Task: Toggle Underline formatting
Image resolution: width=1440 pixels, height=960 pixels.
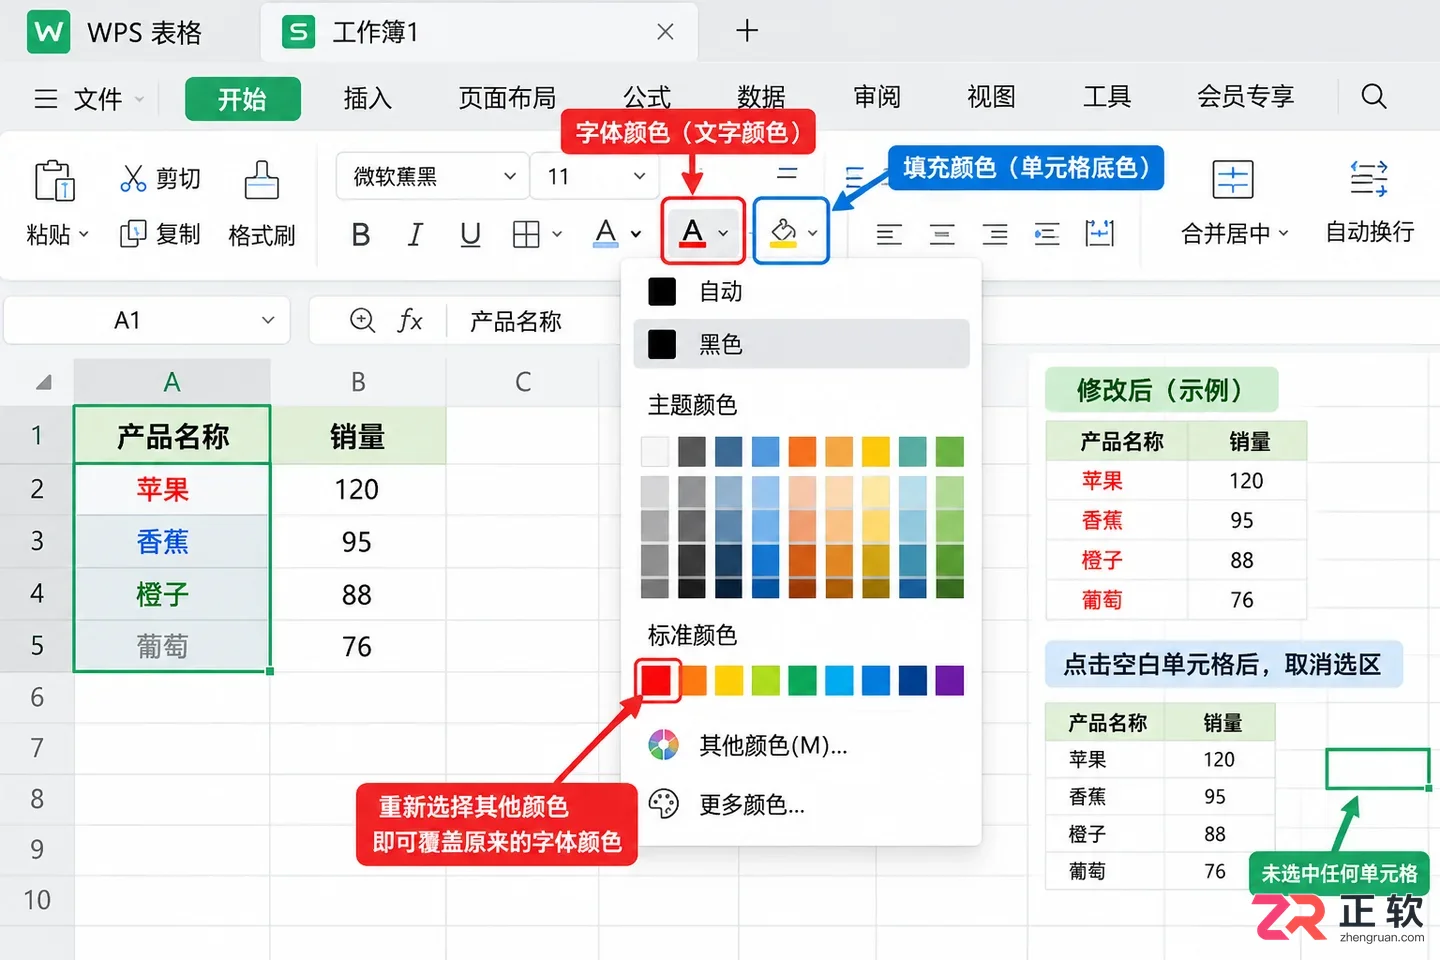Action: click(470, 235)
